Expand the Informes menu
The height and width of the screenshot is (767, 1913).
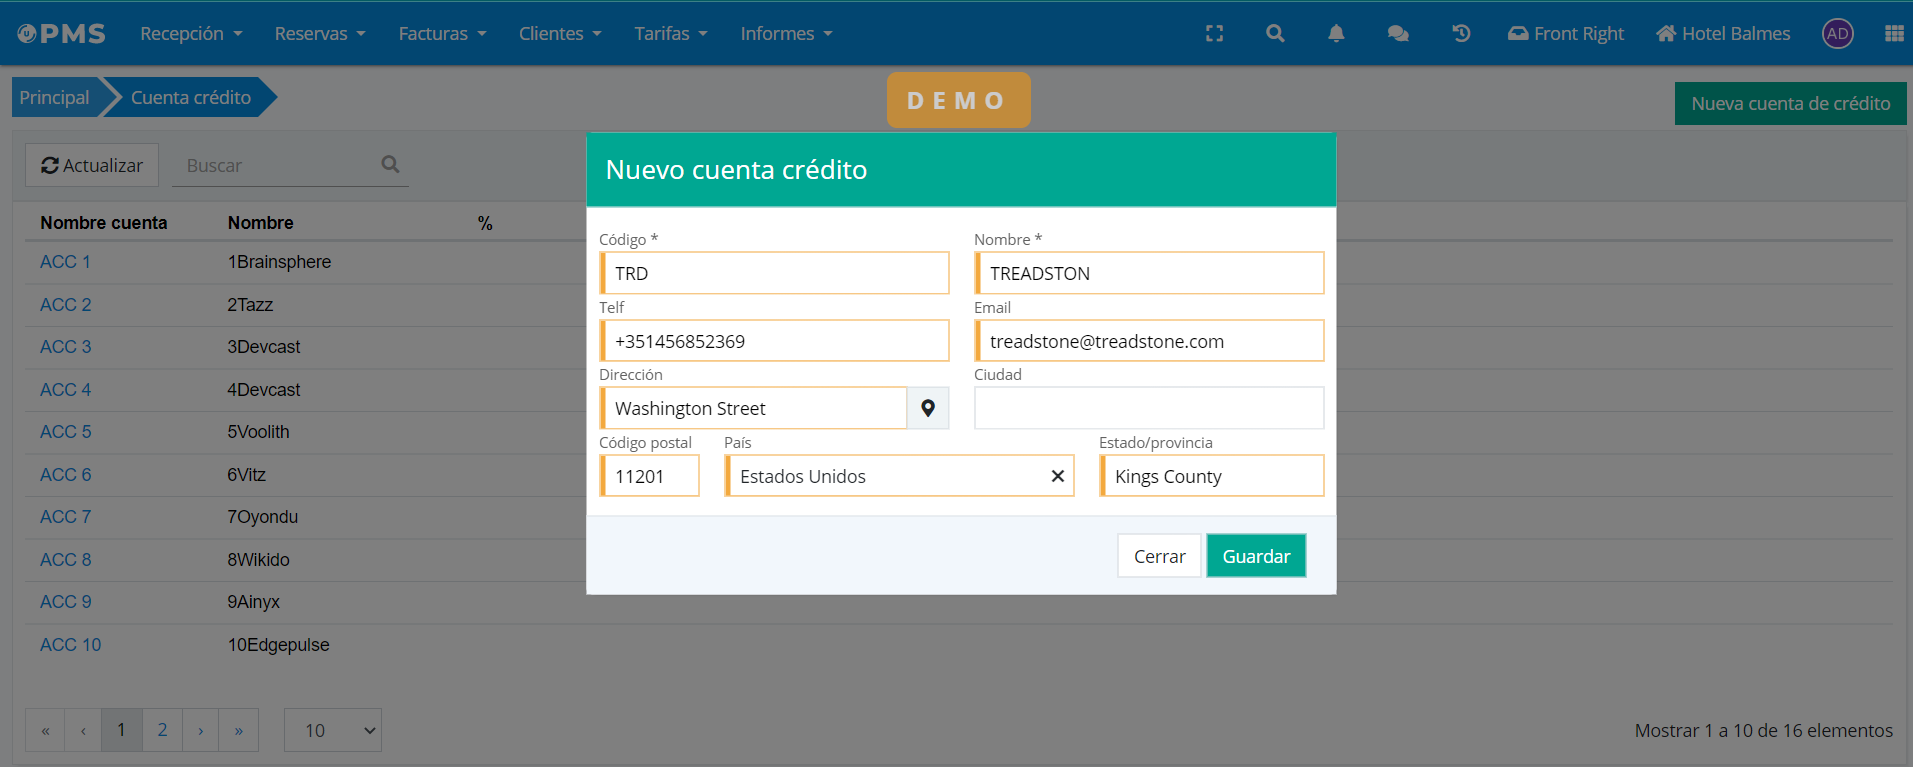click(786, 34)
